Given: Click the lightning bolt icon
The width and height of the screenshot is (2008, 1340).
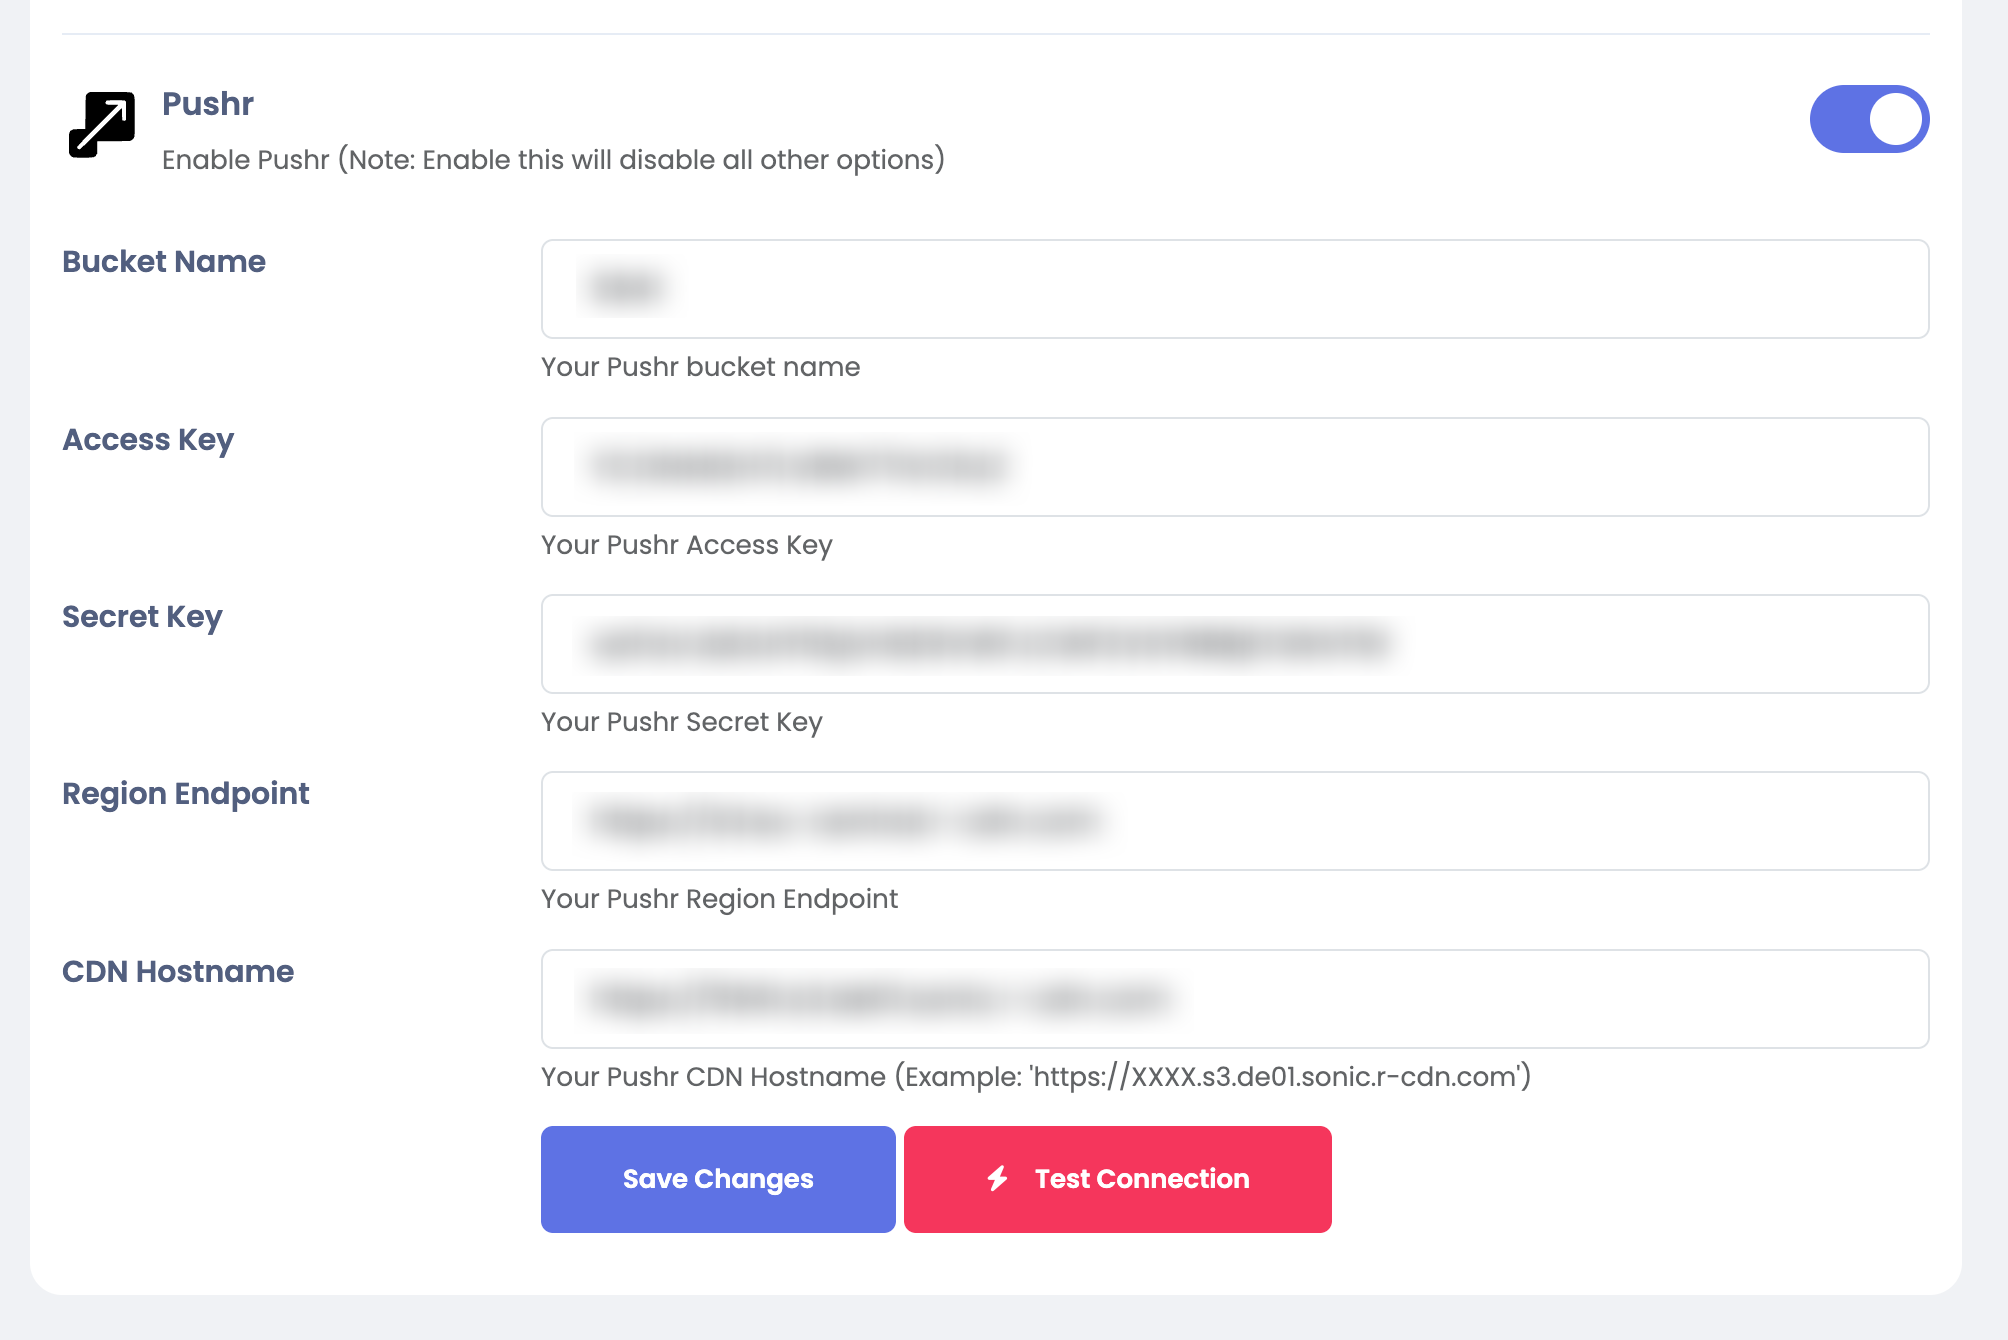Looking at the screenshot, I should (x=998, y=1179).
